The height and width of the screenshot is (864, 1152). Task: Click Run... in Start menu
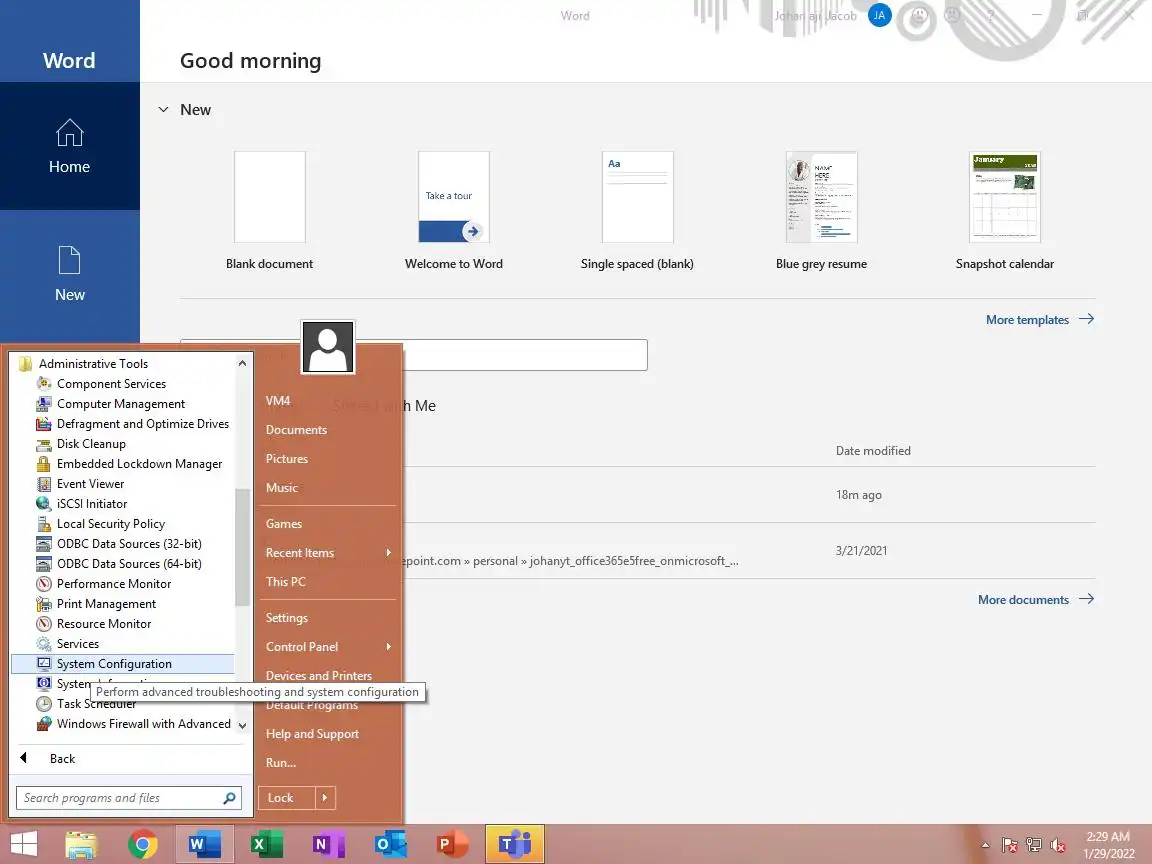click(x=281, y=763)
